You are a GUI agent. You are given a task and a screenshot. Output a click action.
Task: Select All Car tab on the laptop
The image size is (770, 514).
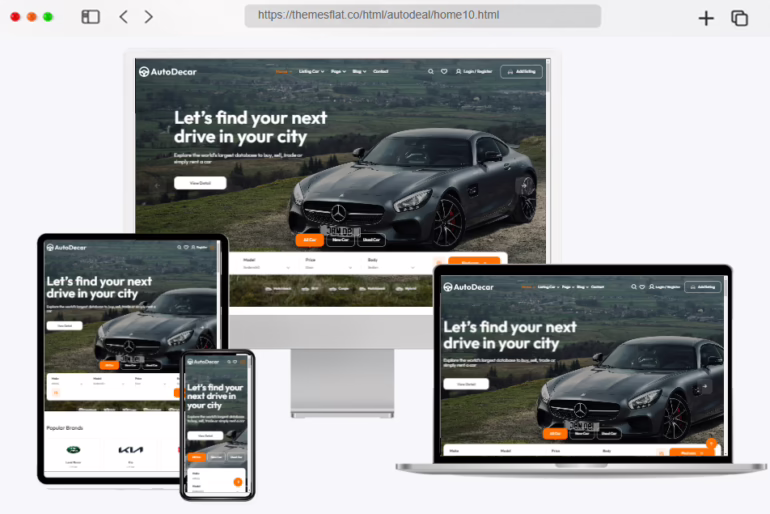click(x=555, y=433)
